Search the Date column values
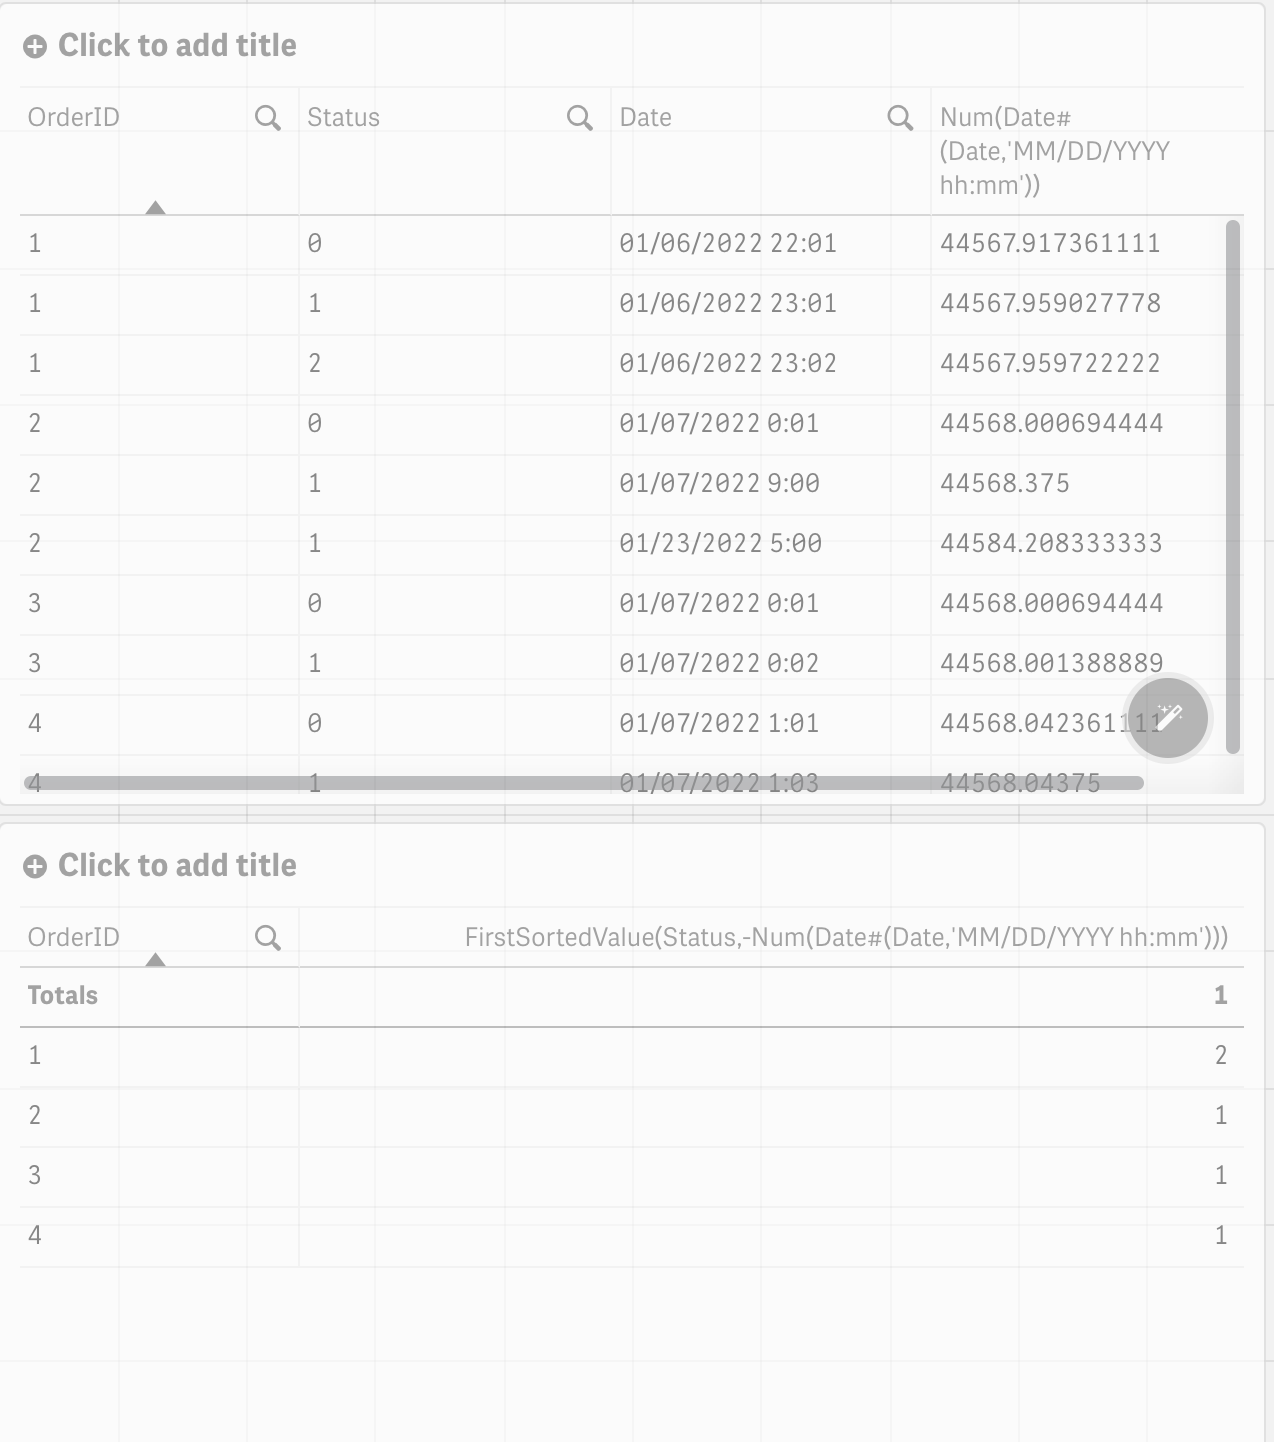Viewport: 1274px width, 1442px height. (x=899, y=118)
